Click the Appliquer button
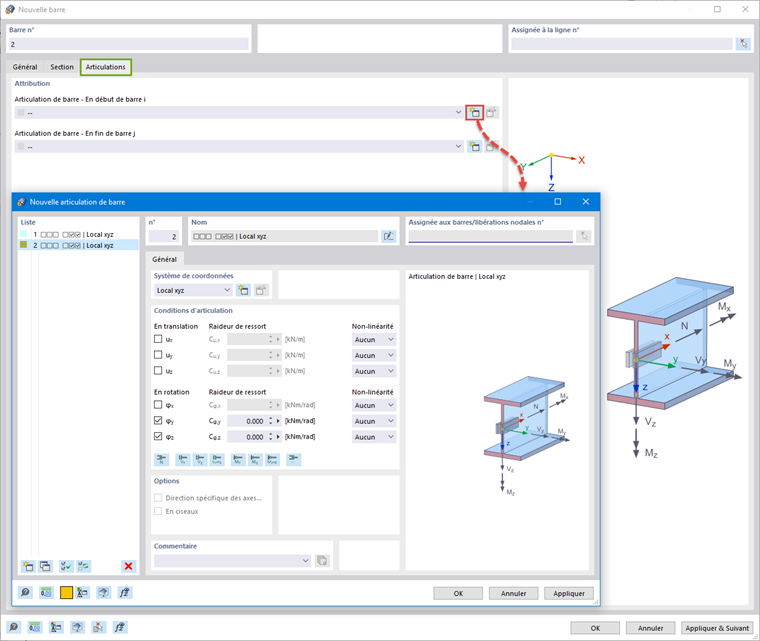 coord(569,593)
